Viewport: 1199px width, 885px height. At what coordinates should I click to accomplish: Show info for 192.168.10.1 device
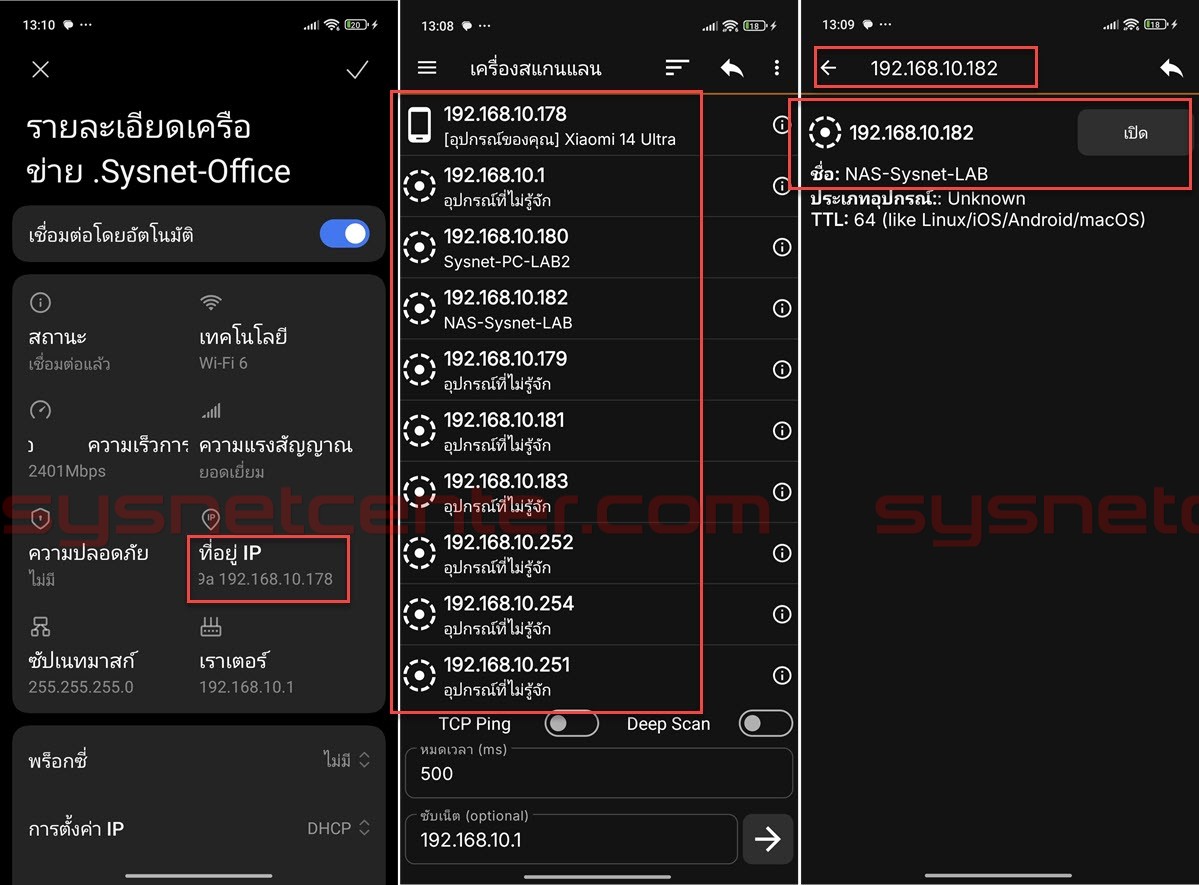(781, 186)
